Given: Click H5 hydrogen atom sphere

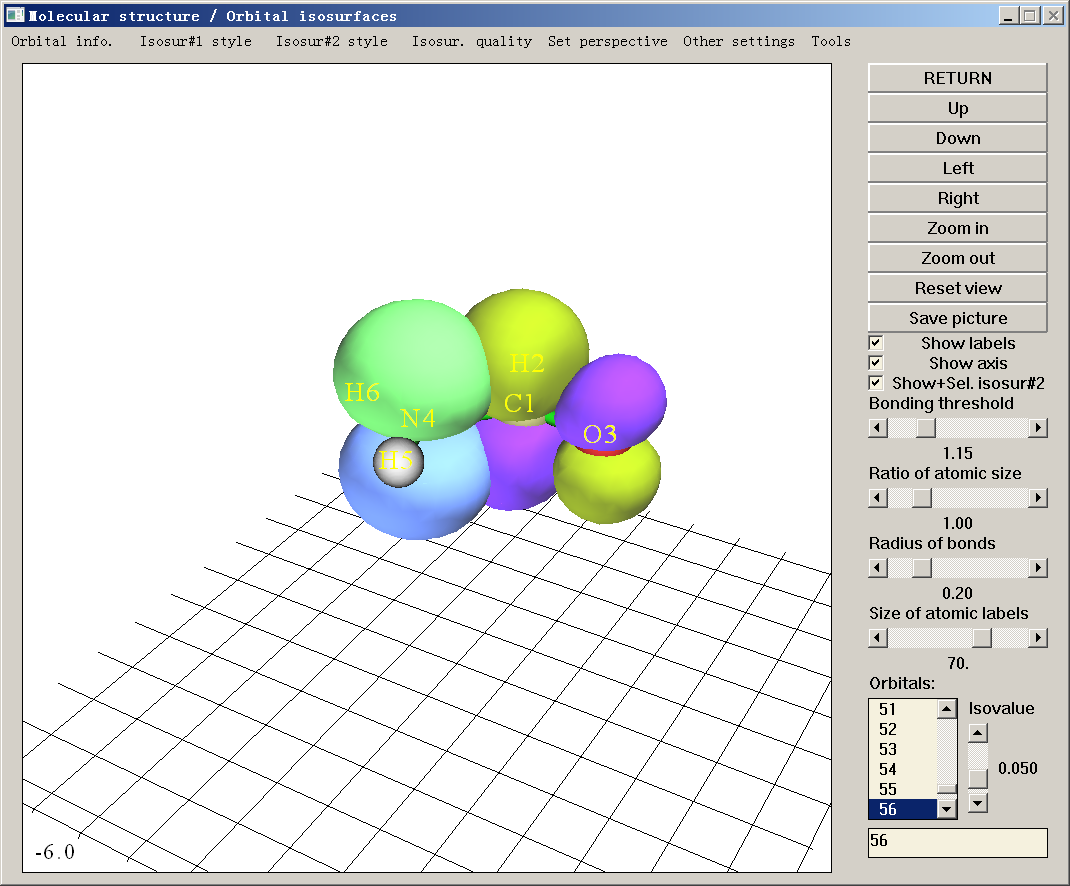Looking at the screenshot, I should (399, 461).
